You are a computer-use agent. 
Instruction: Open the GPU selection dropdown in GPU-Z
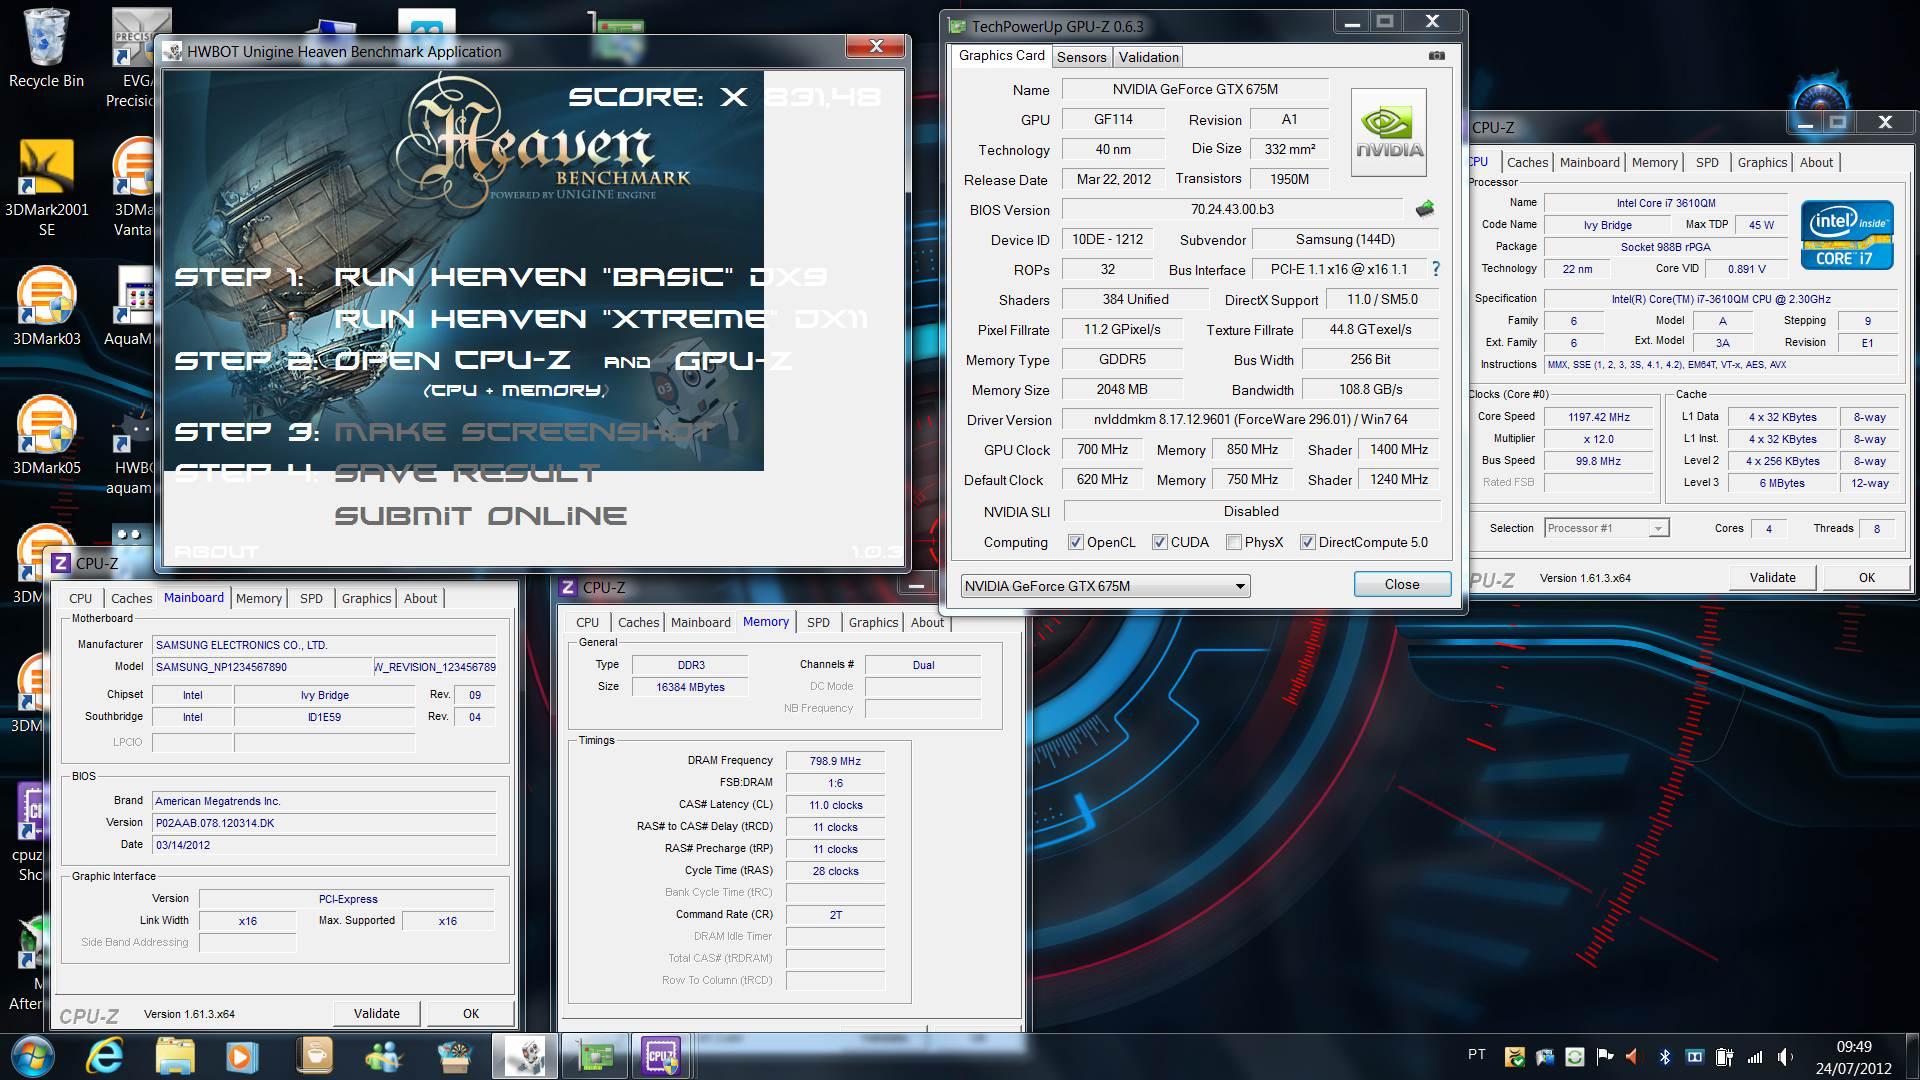point(1105,586)
